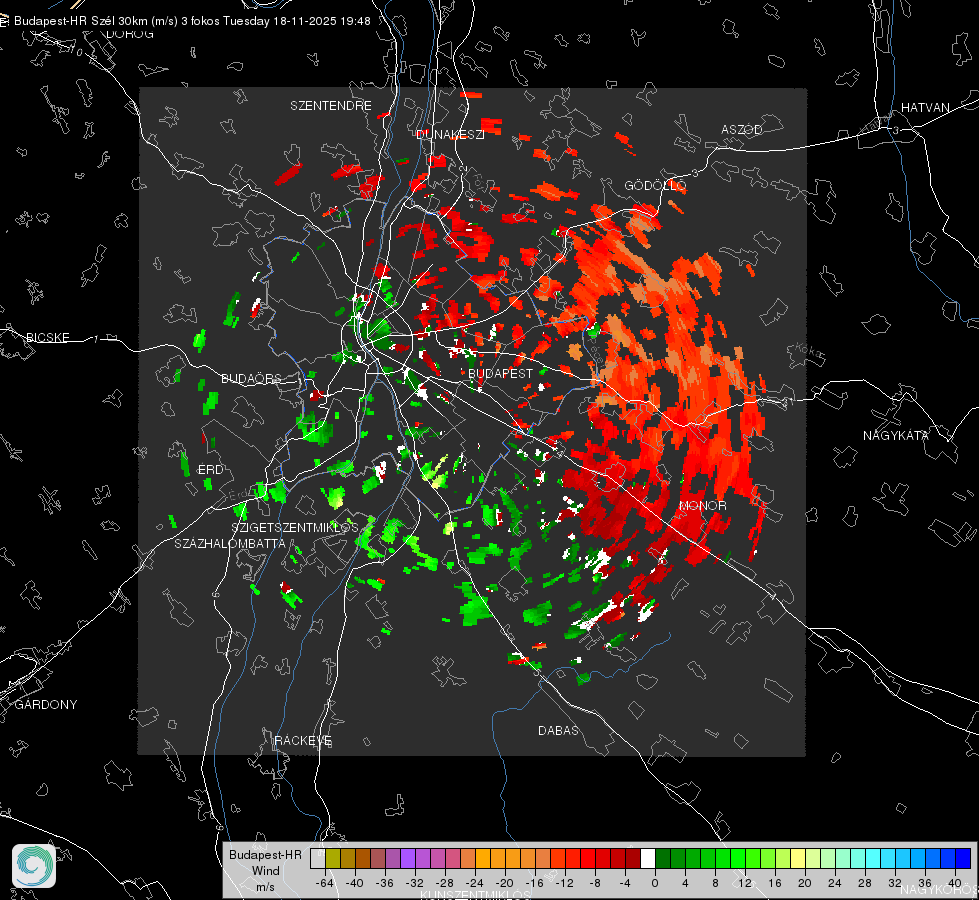Viewport: 979px width, 900px height.
Task: Click the SZIGETSZENTMIKLÓS town label
Action: click(x=295, y=527)
